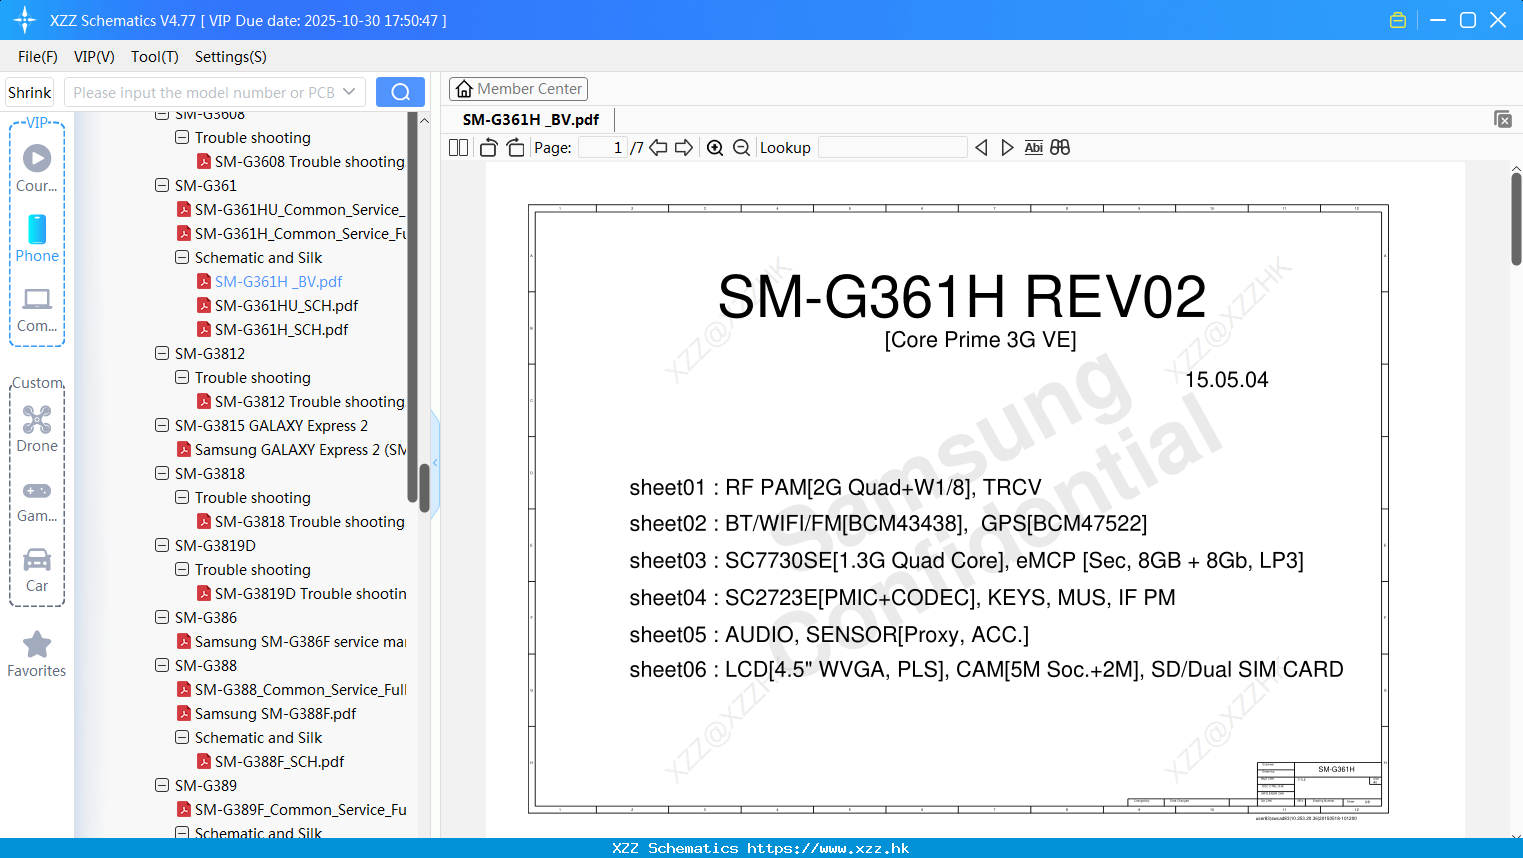This screenshot has height=858, width=1523.
Task: Click the PDF viewer vertical scrollbar
Action: pyautogui.click(x=1516, y=218)
